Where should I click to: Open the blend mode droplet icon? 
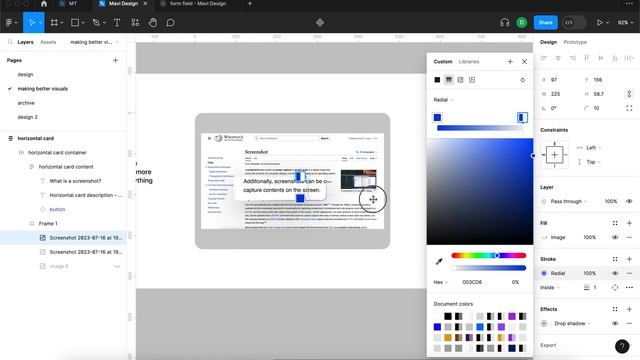coord(522,80)
